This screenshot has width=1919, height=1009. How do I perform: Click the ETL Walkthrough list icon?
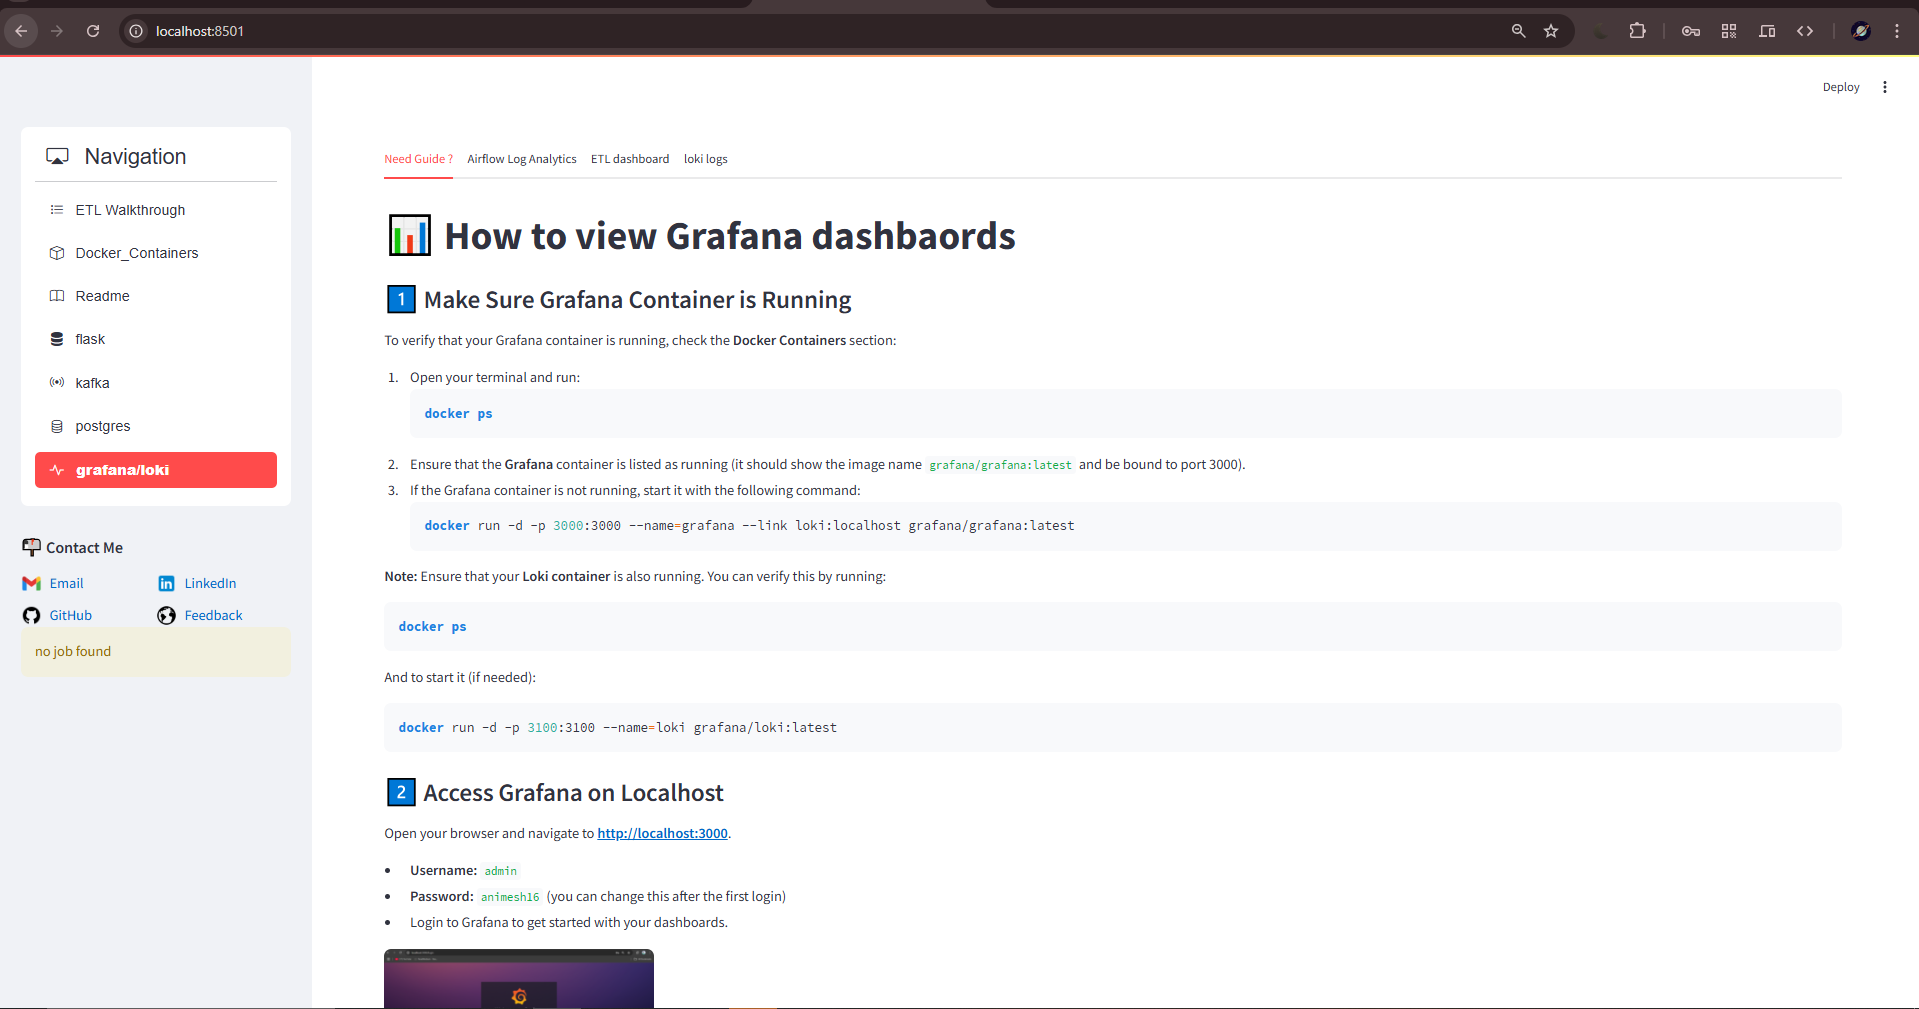pyautogui.click(x=57, y=209)
